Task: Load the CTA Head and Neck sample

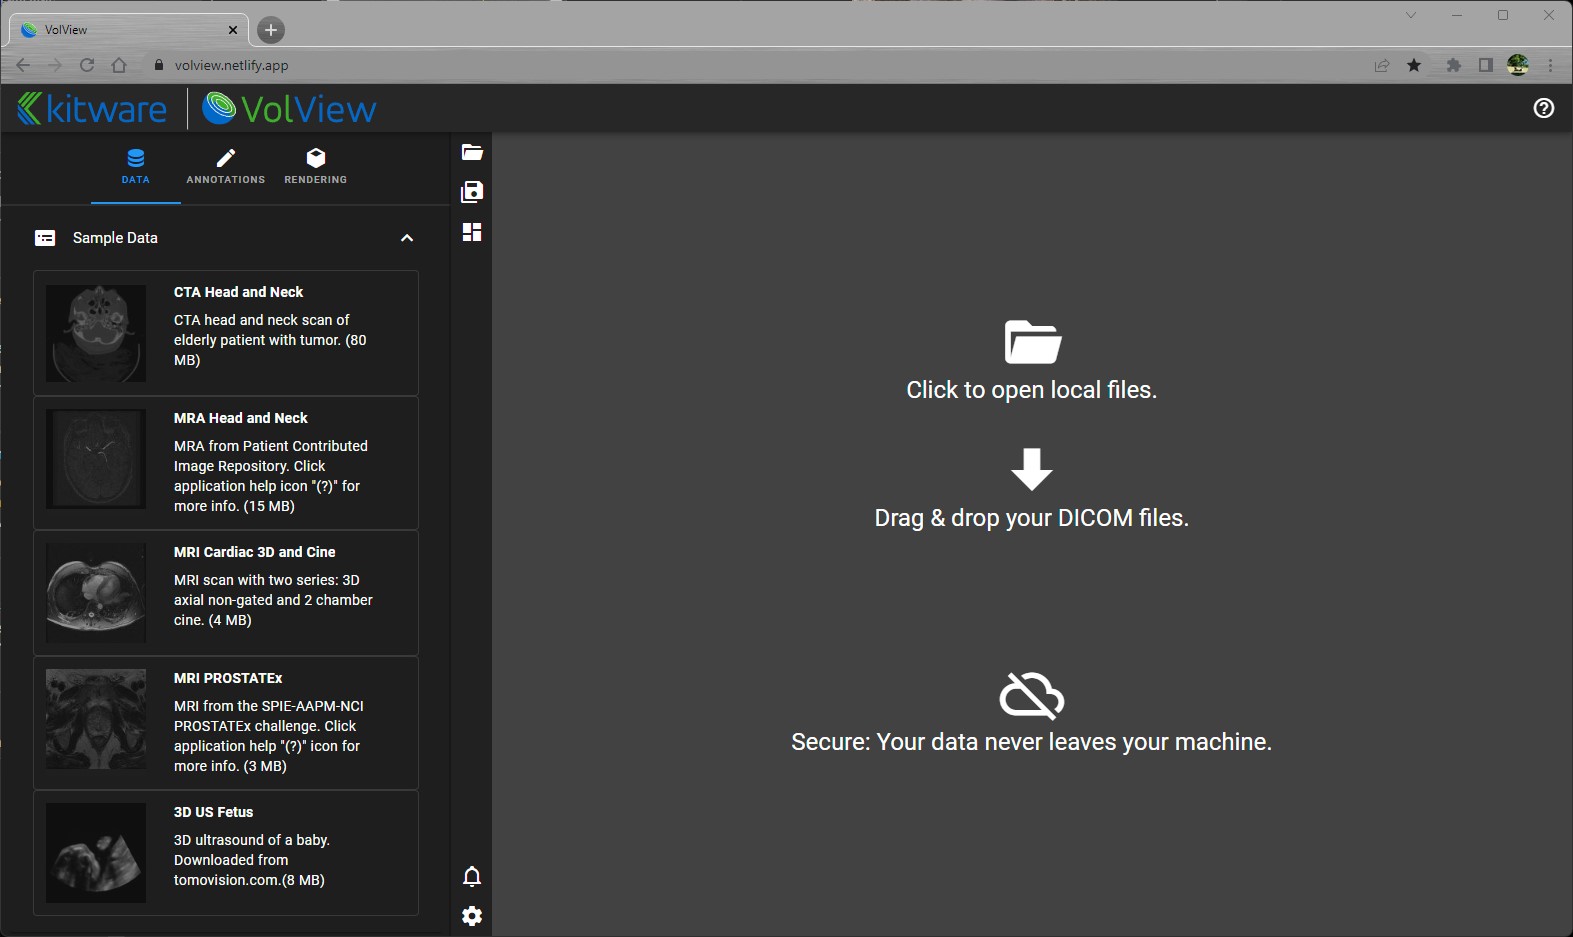Action: click(226, 333)
